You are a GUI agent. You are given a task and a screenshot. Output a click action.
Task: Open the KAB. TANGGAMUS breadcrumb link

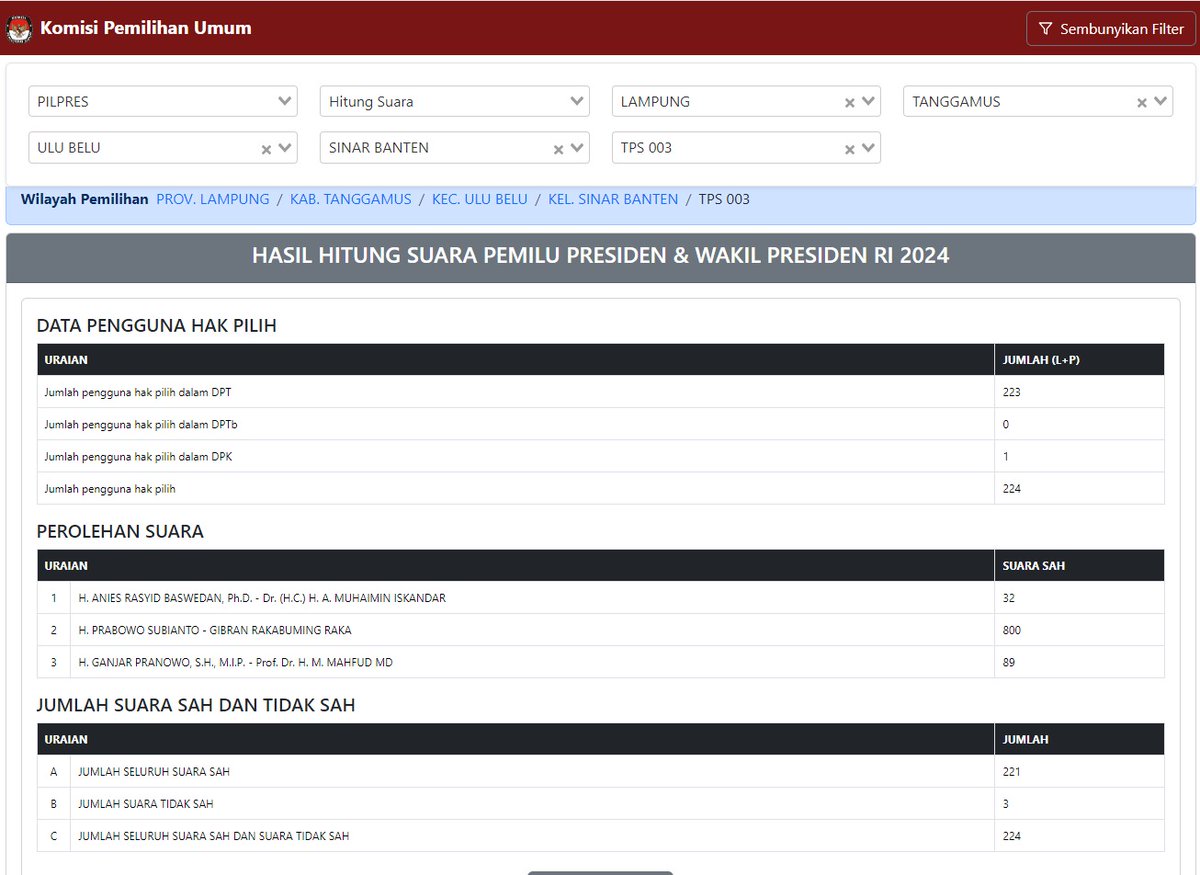point(351,199)
